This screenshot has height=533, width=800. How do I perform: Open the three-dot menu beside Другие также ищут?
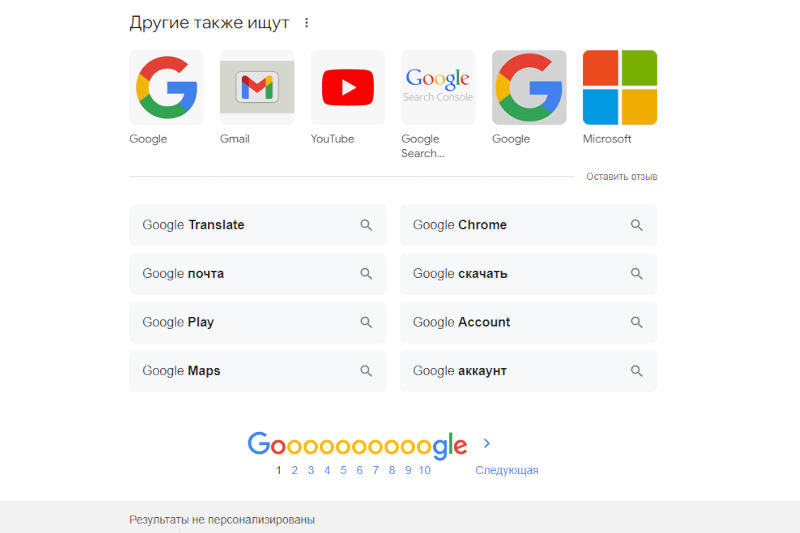[x=306, y=23]
